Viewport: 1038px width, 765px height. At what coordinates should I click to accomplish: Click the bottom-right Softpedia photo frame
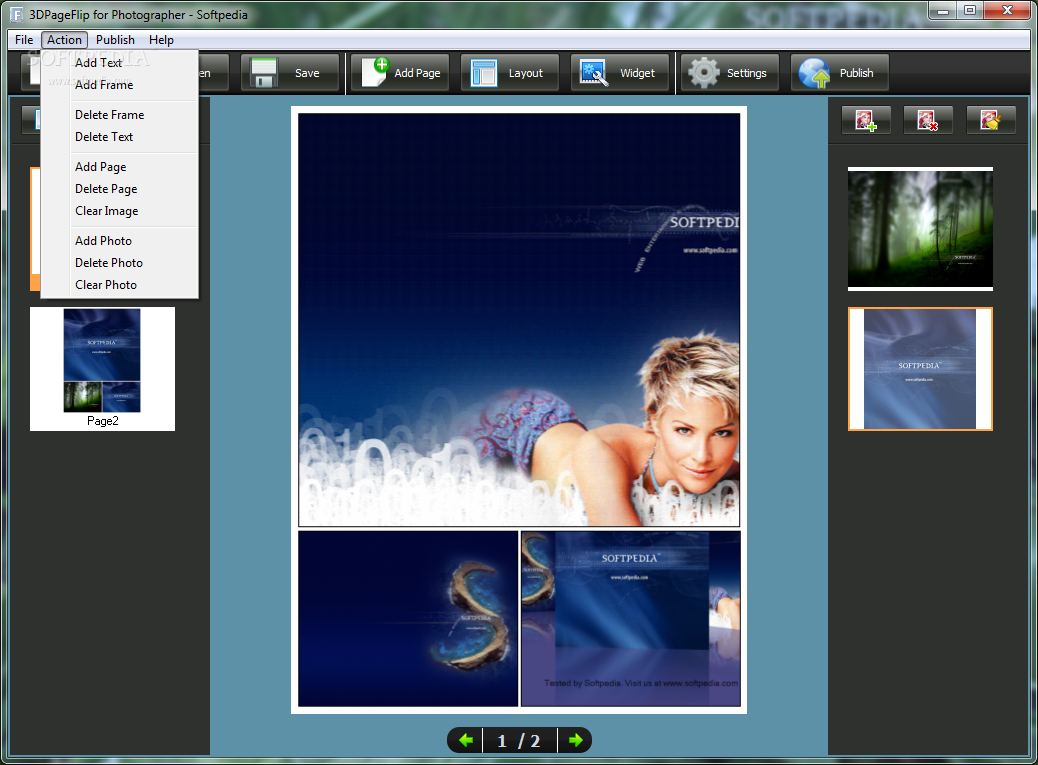click(x=631, y=619)
